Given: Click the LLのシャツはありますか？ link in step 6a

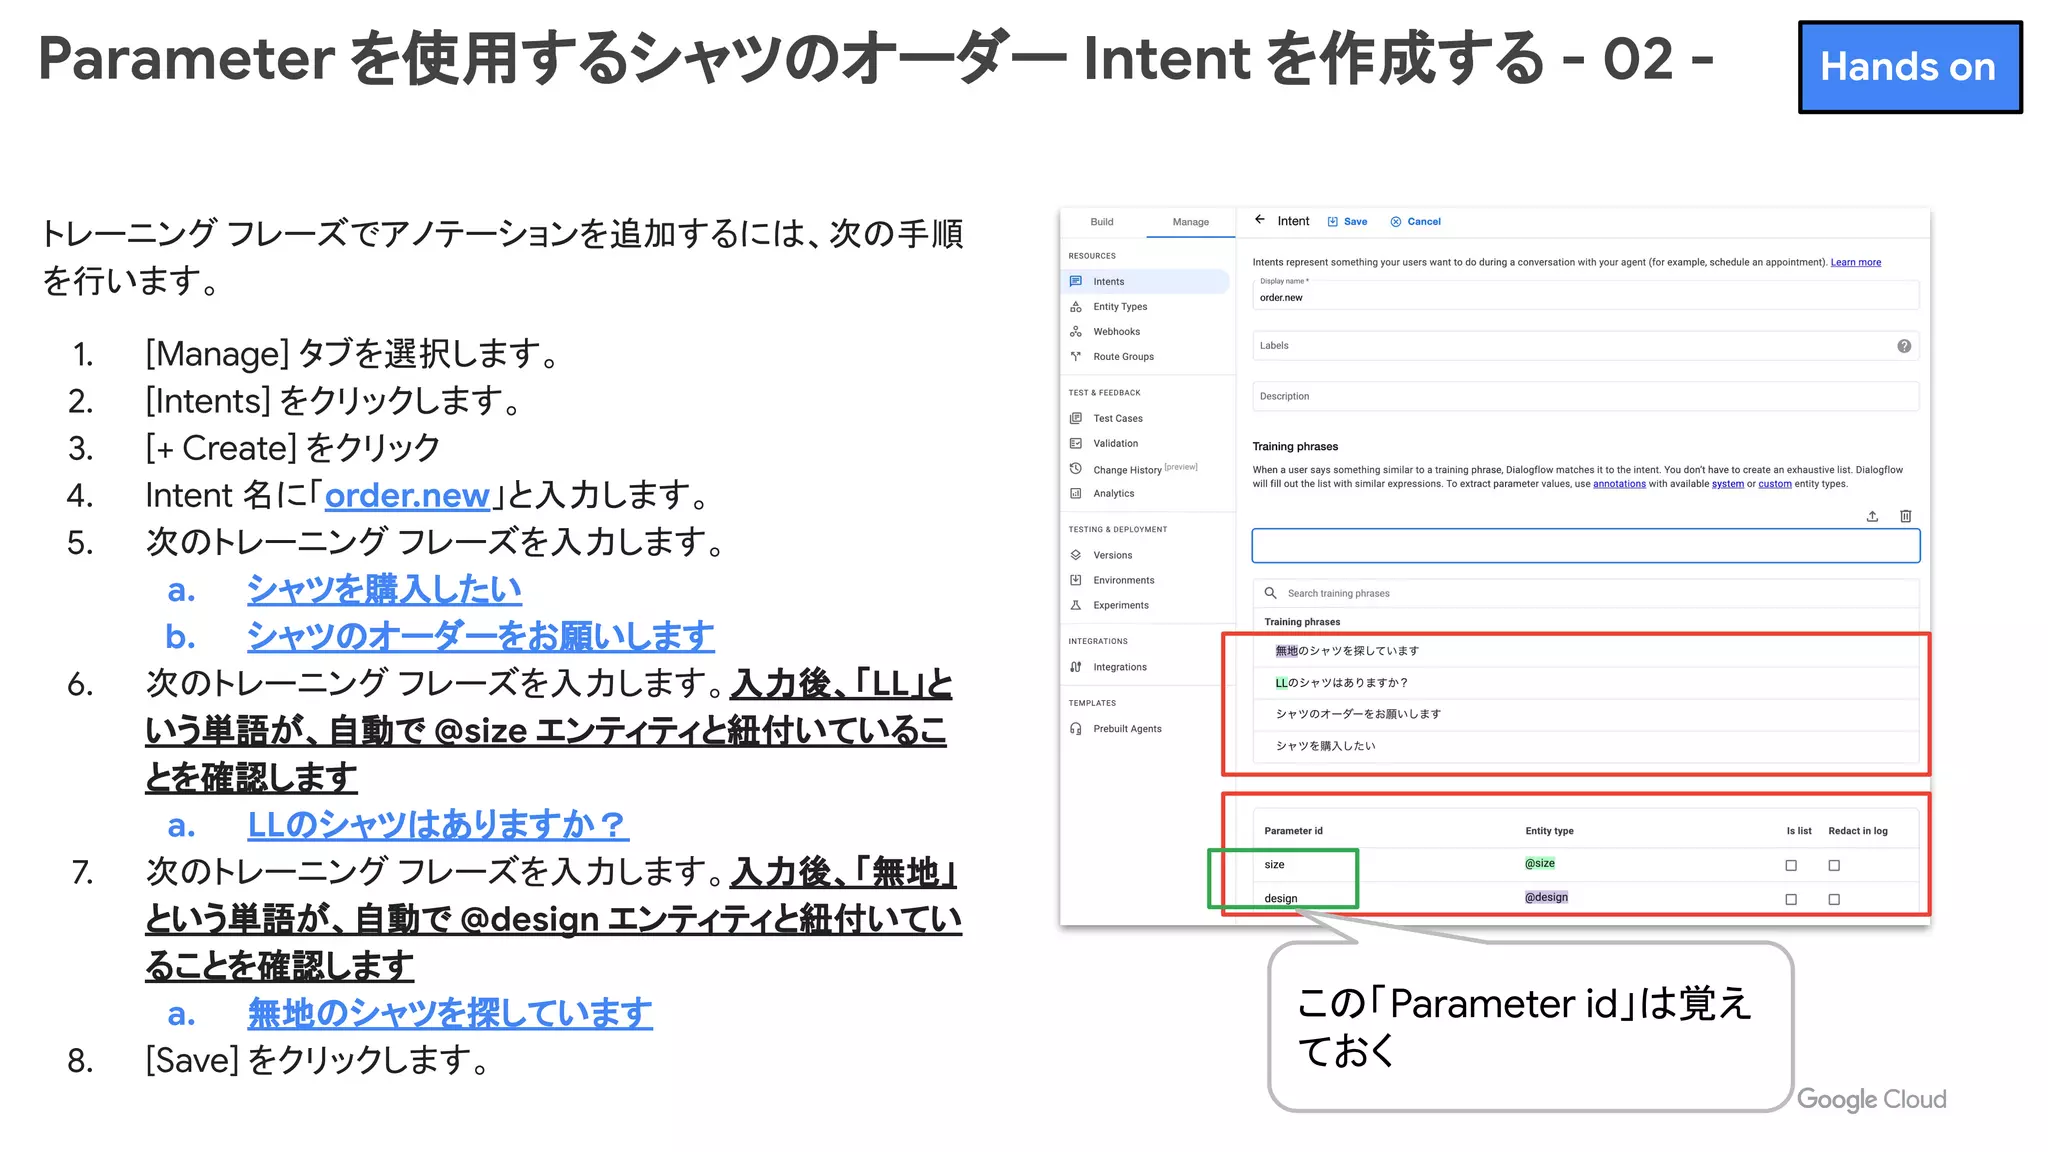Looking at the screenshot, I should 438,825.
